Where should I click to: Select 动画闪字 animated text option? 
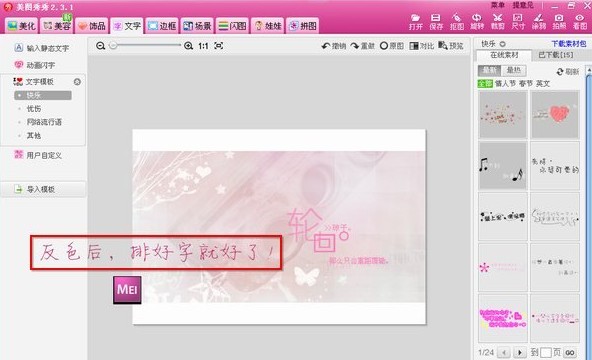(35, 65)
